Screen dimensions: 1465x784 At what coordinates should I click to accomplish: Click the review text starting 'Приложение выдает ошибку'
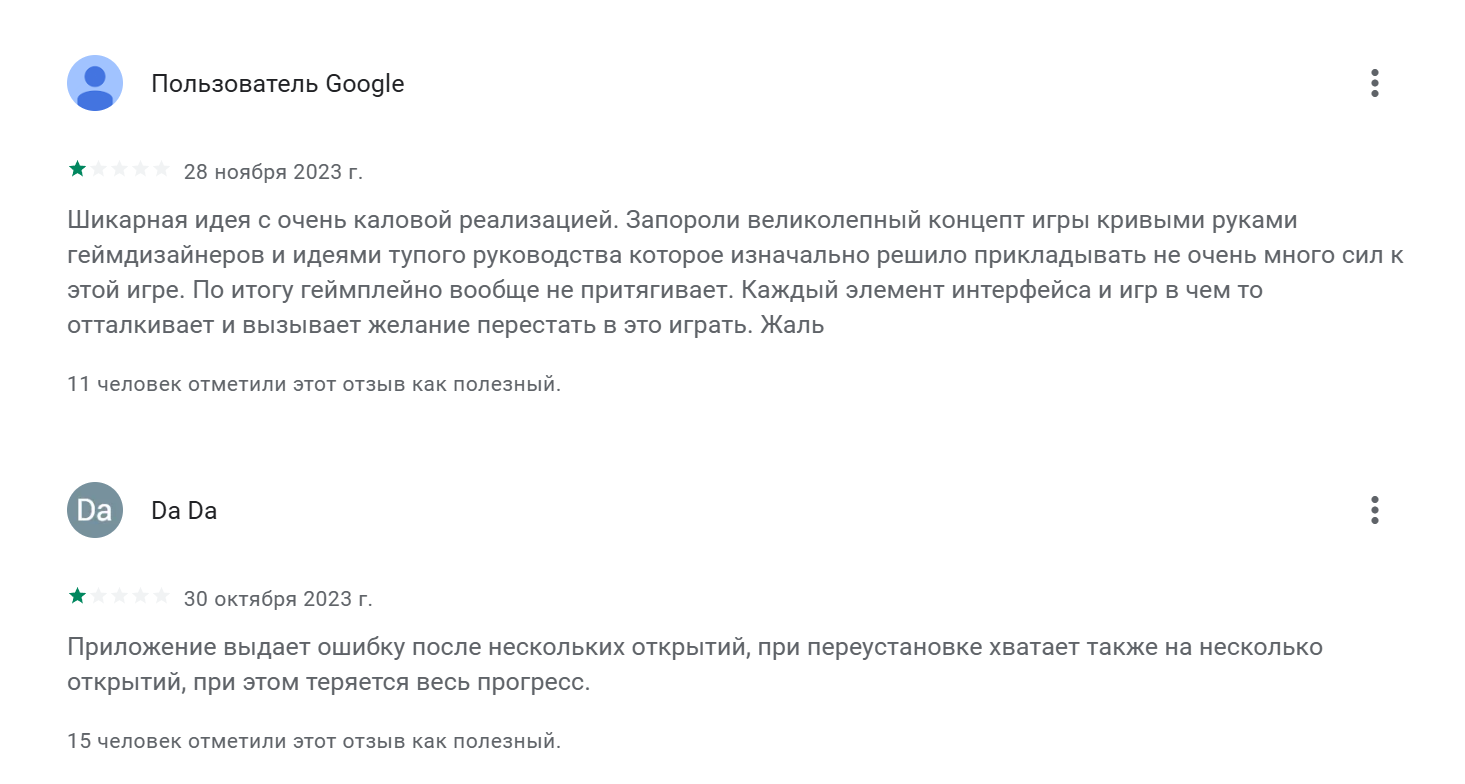(x=695, y=666)
